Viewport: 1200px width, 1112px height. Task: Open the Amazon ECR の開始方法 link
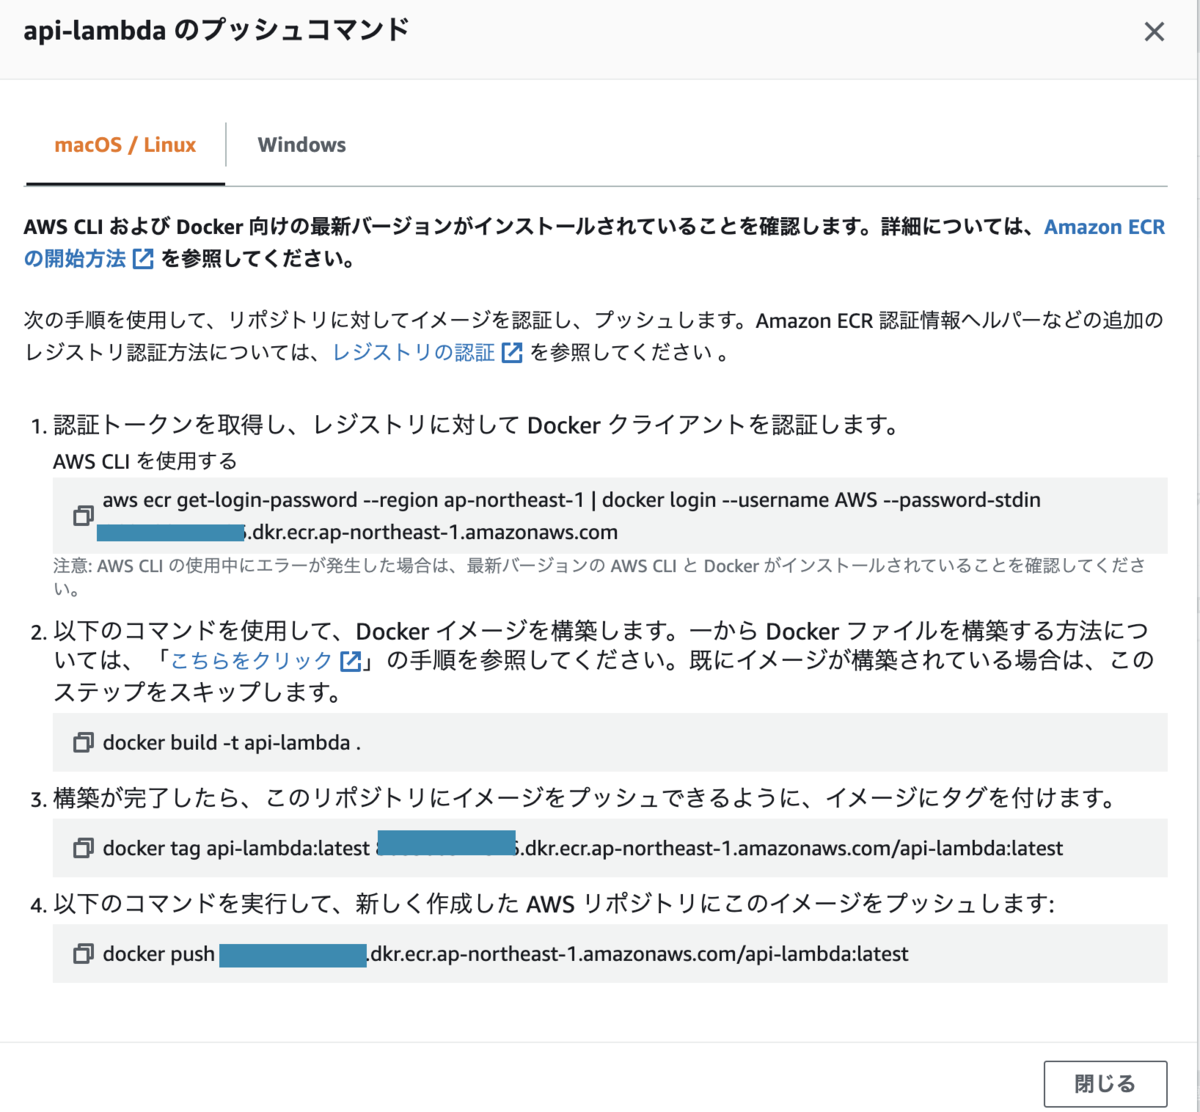point(1104,227)
